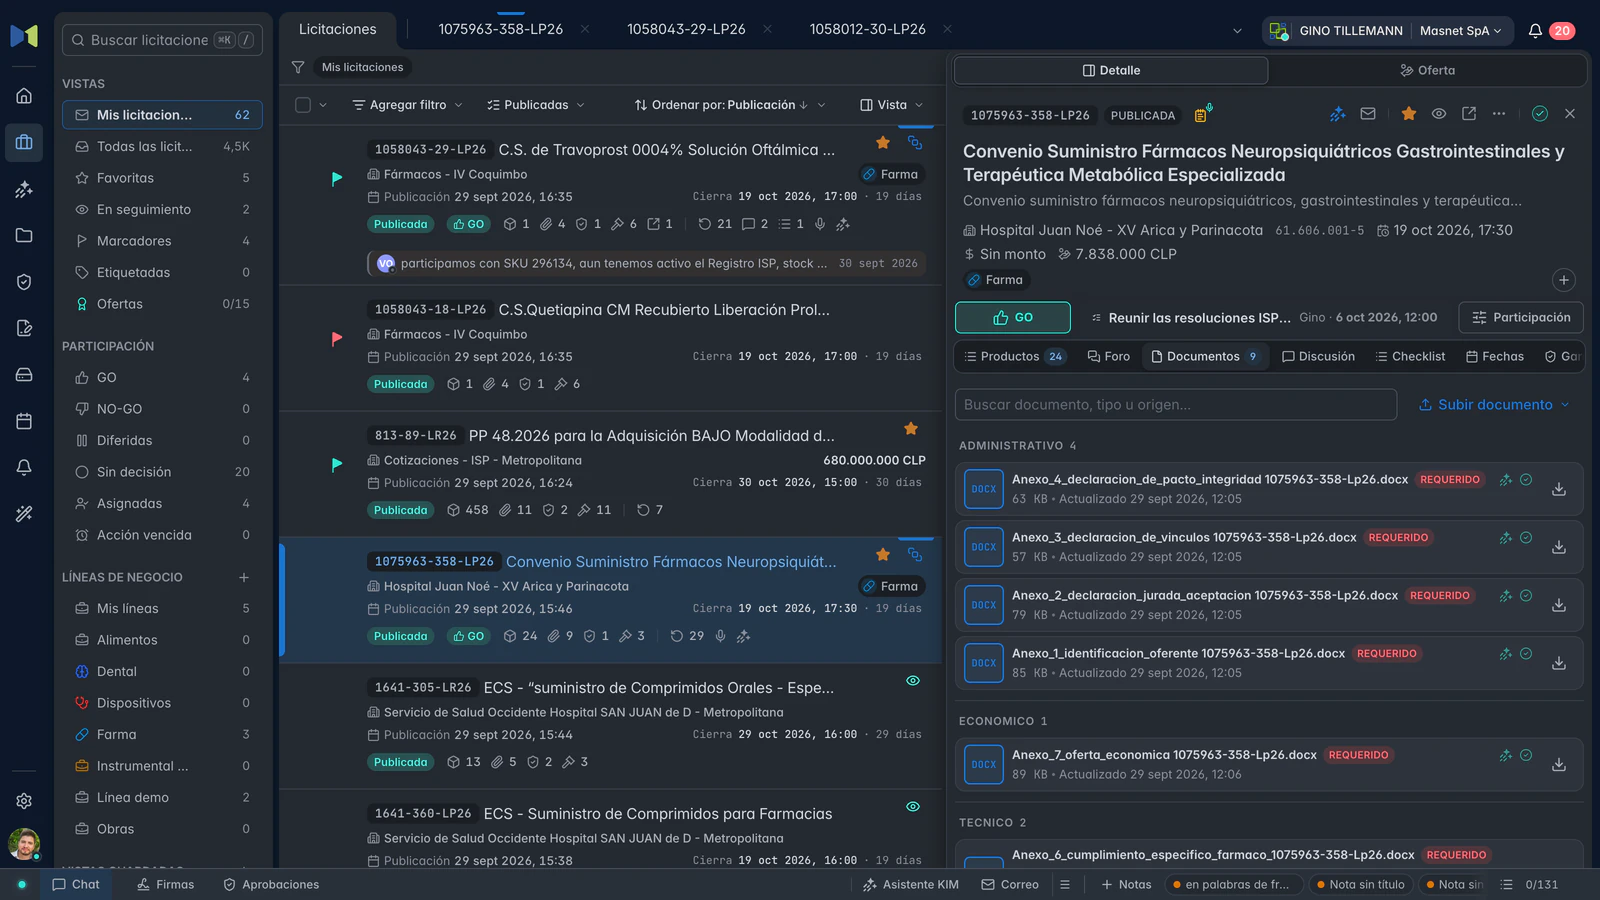Open Vista dropdown
The width and height of the screenshot is (1600, 900).
(892, 105)
